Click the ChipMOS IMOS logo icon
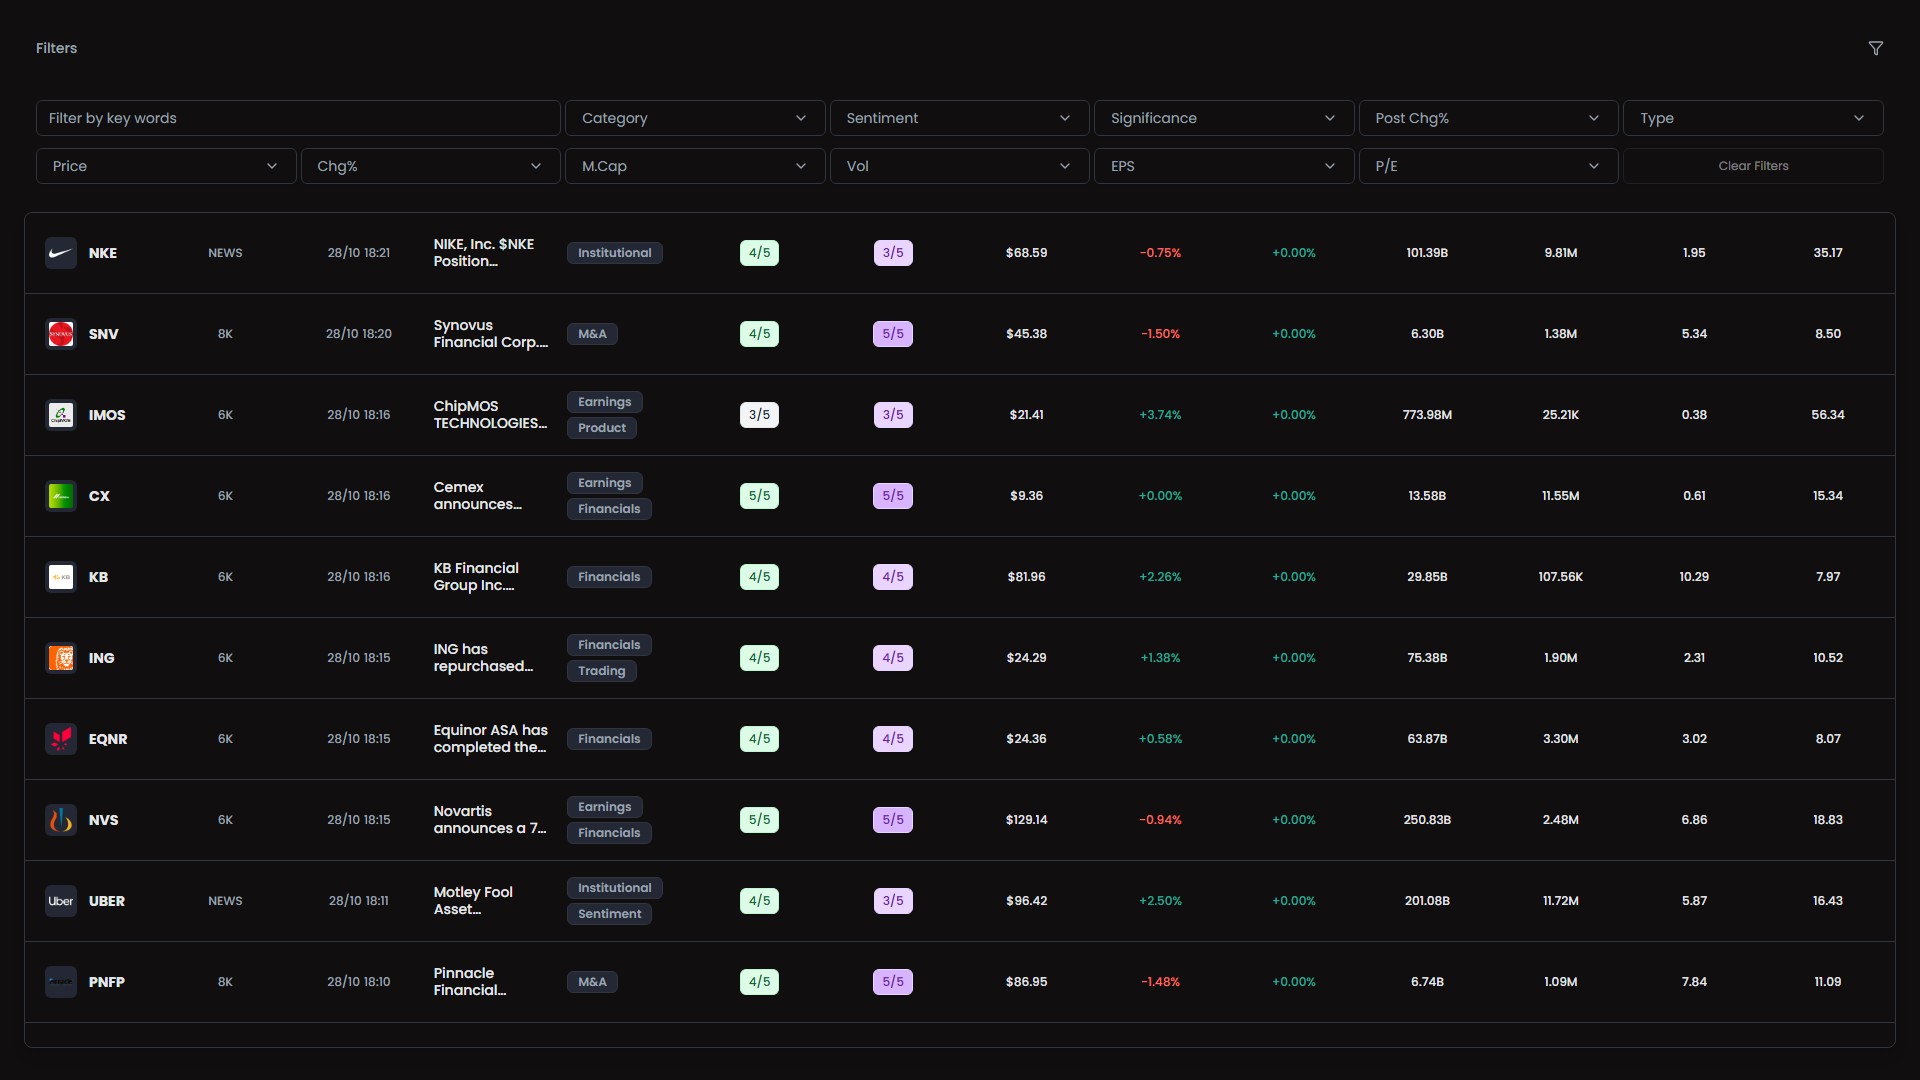This screenshot has width=1920, height=1080. (61, 415)
